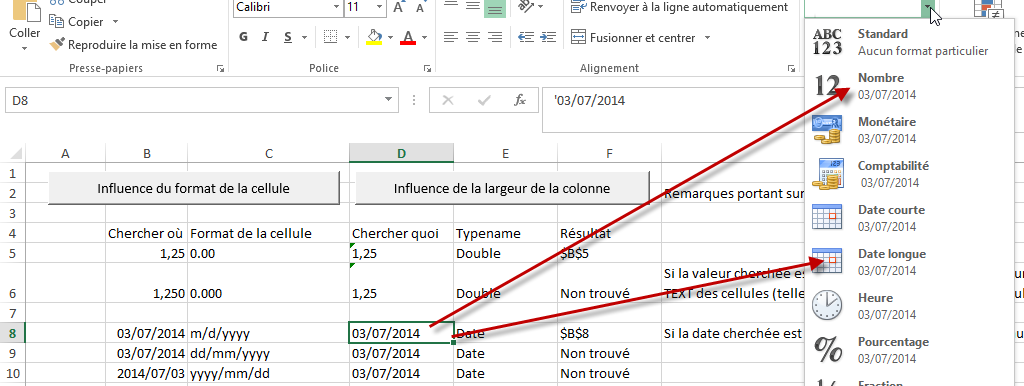
Task: Toggle bold G formatting
Action: [244, 37]
